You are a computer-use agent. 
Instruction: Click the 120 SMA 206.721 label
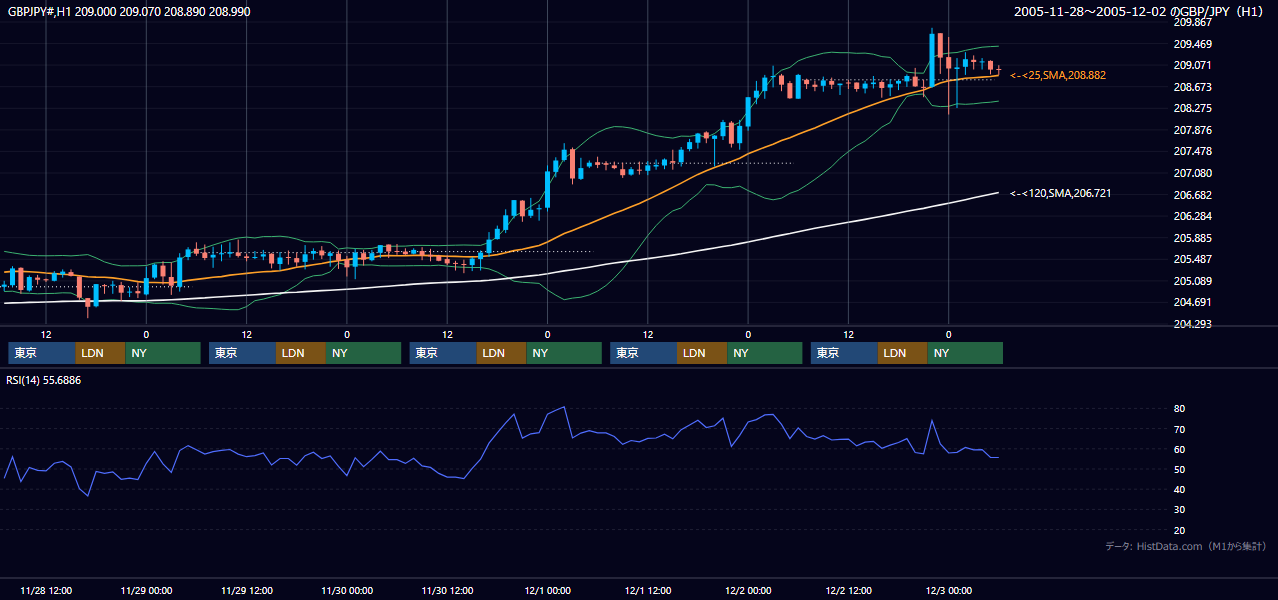point(1060,193)
